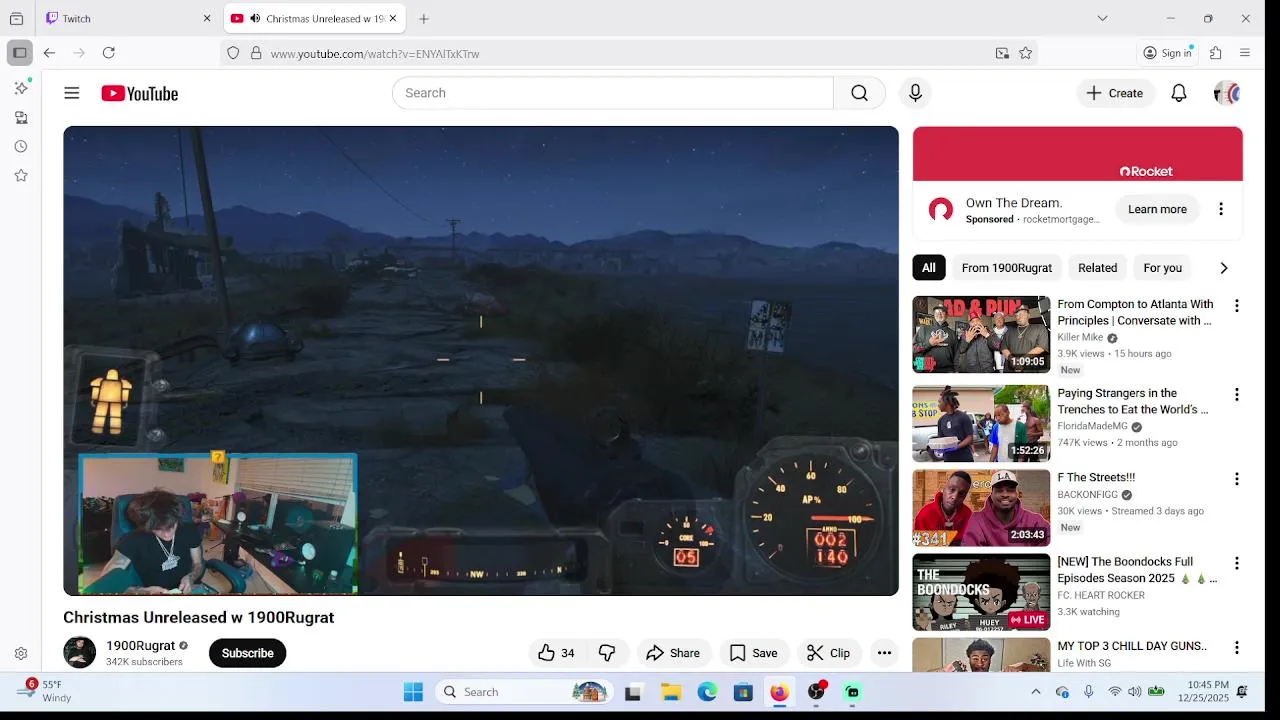The height and width of the screenshot is (720, 1280).
Task: Click the Clip button
Action: pyautogui.click(x=829, y=653)
